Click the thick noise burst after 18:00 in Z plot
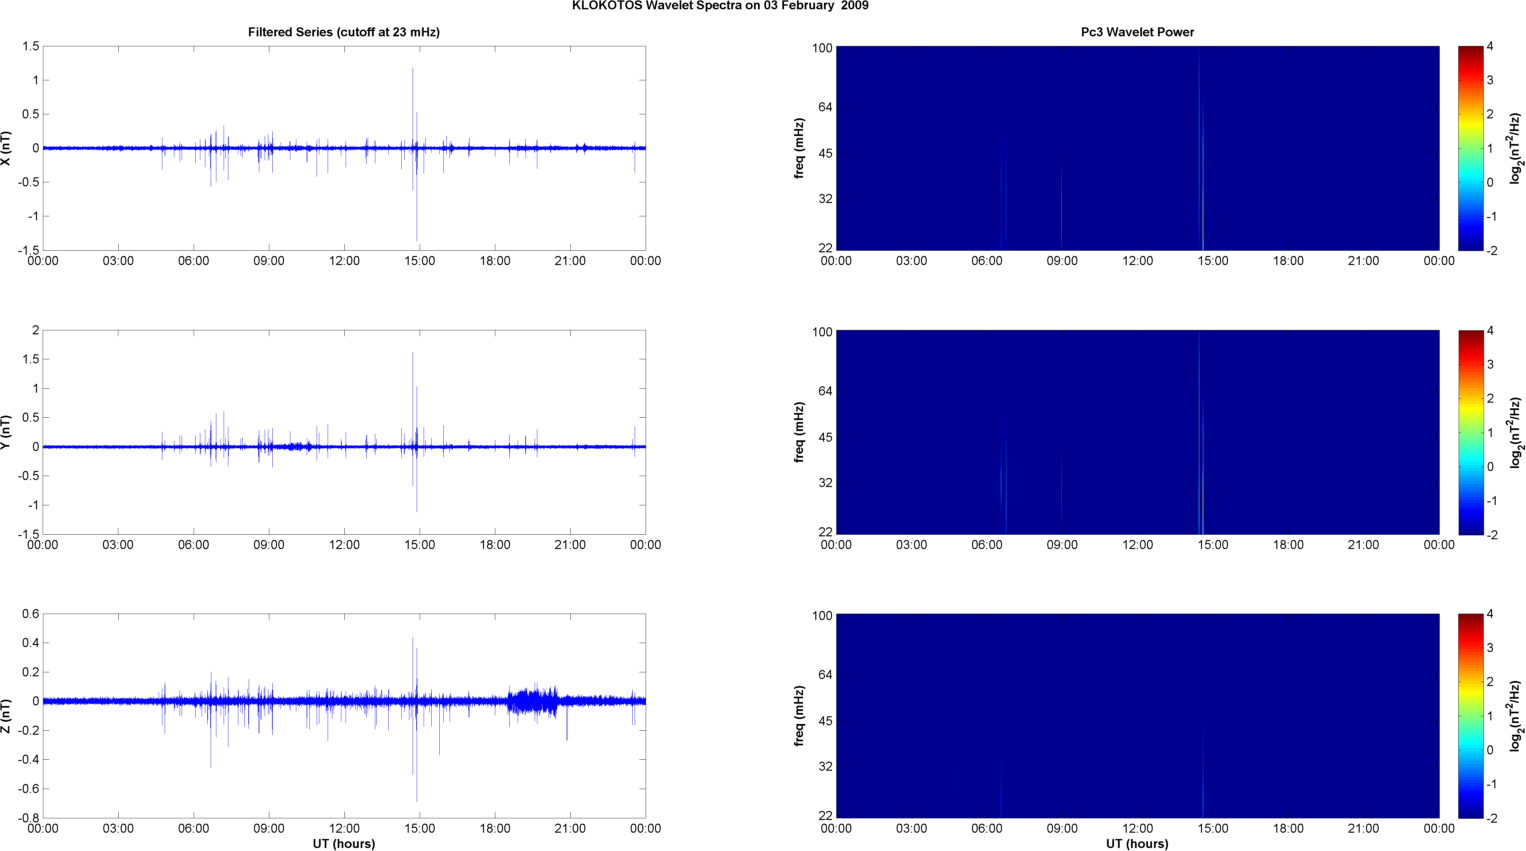Image resolution: width=1526 pixels, height=851 pixels. [x=534, y=700]
